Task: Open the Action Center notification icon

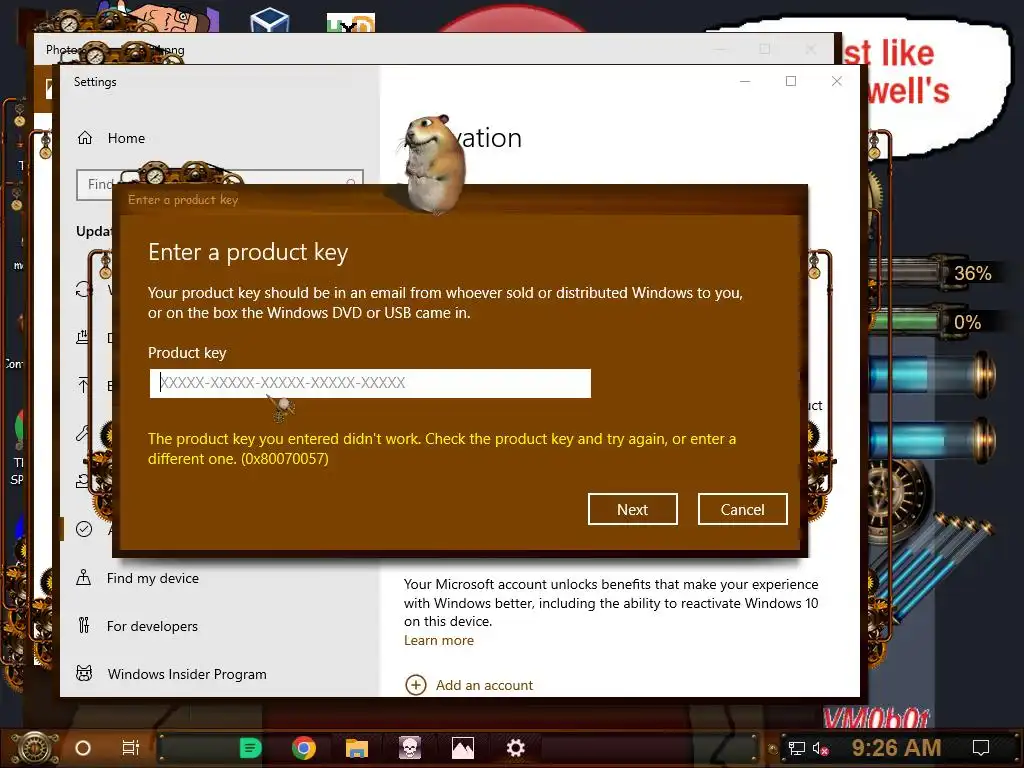Action: [981, 748]
